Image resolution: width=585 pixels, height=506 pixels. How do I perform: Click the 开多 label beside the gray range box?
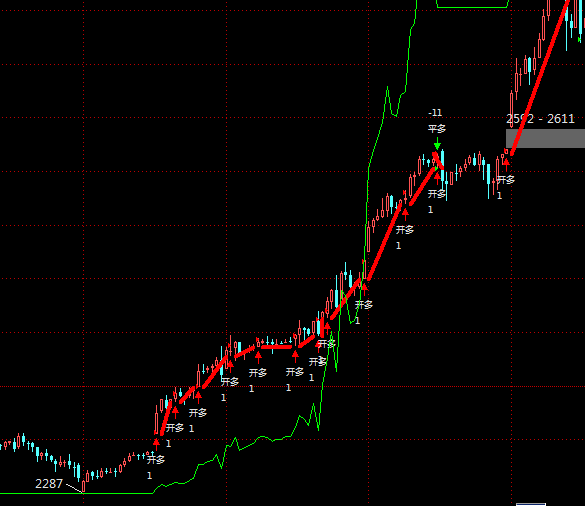pyautogui.click(x=506, y=180)
